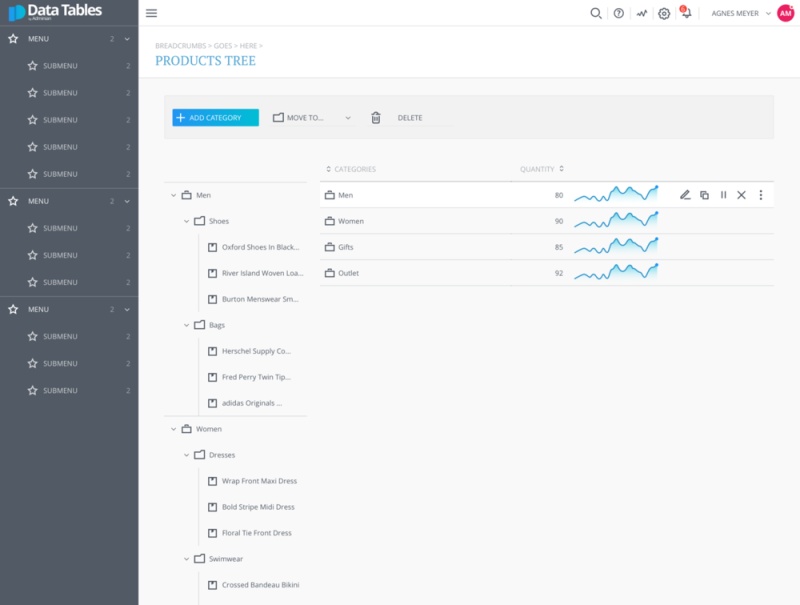The height and width of the screenshot is (605, 800).
Task: Click the trash icon in the toolbar
Action: point(376,118)
